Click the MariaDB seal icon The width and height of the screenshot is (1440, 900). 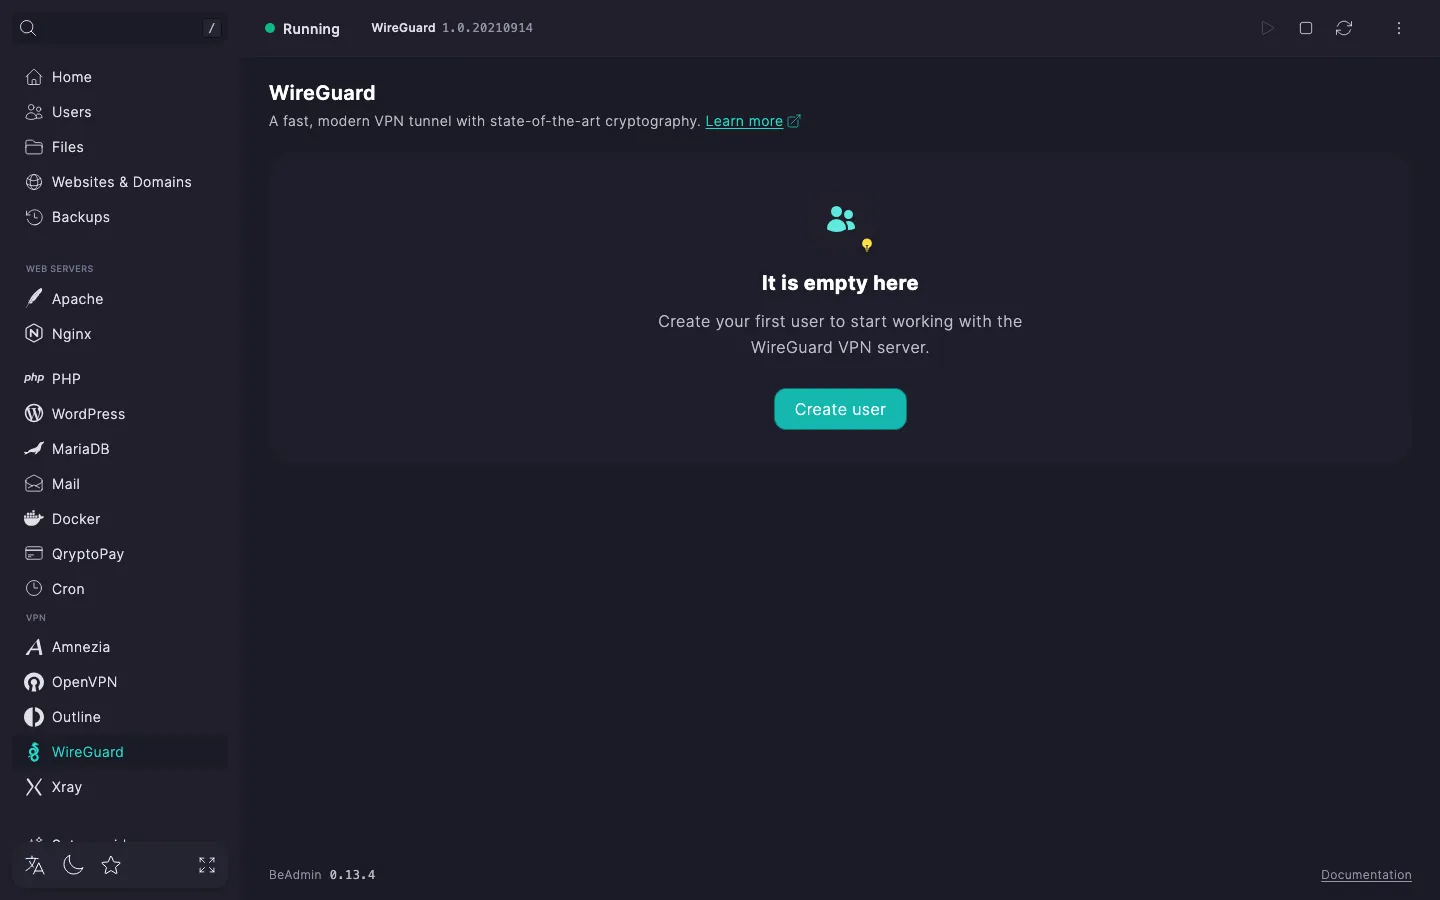(34, 449)
